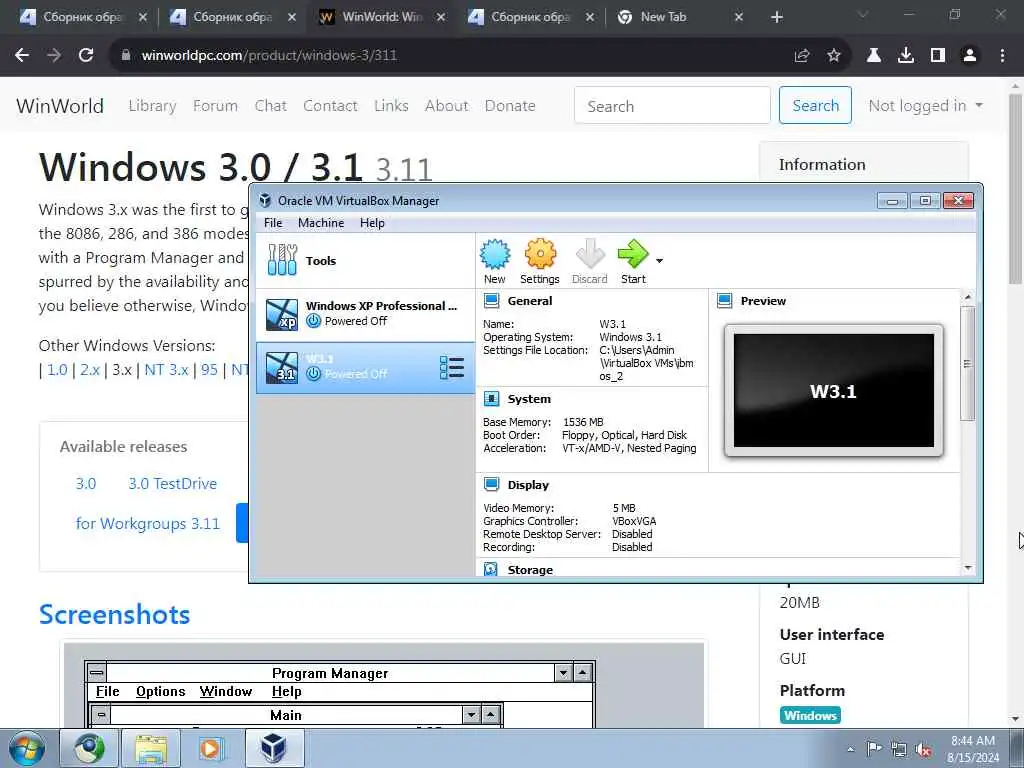The image size is (1024, 768).
Task: Click VirtualBox taskbar icon
Action: coord(274,748)
